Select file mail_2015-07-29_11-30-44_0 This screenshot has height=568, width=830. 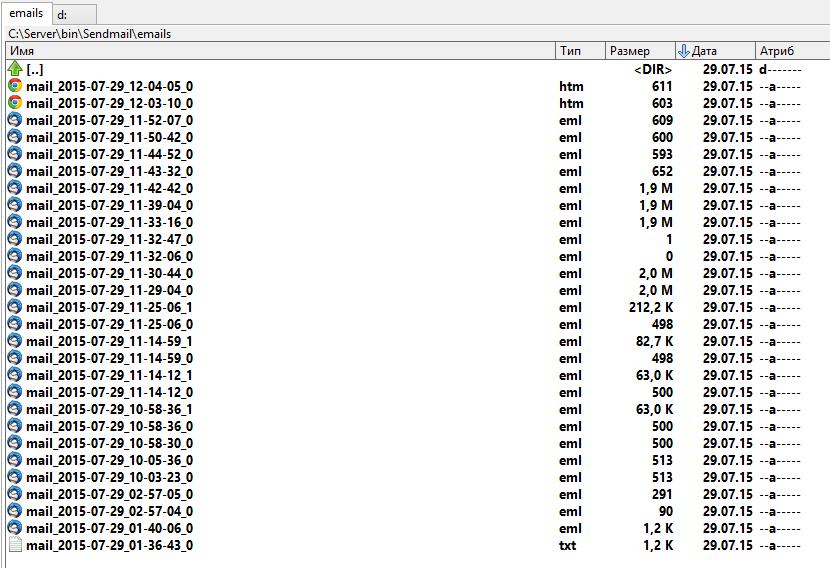point(110,273)
